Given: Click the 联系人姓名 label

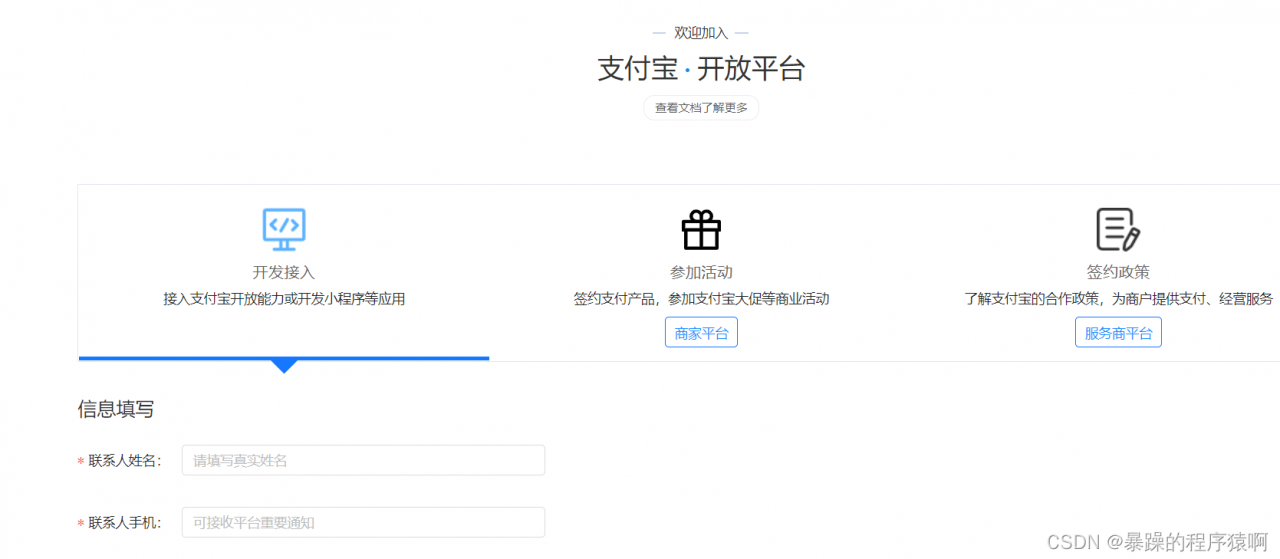Looking at the screenshot, I should click(x=124, y=461).
